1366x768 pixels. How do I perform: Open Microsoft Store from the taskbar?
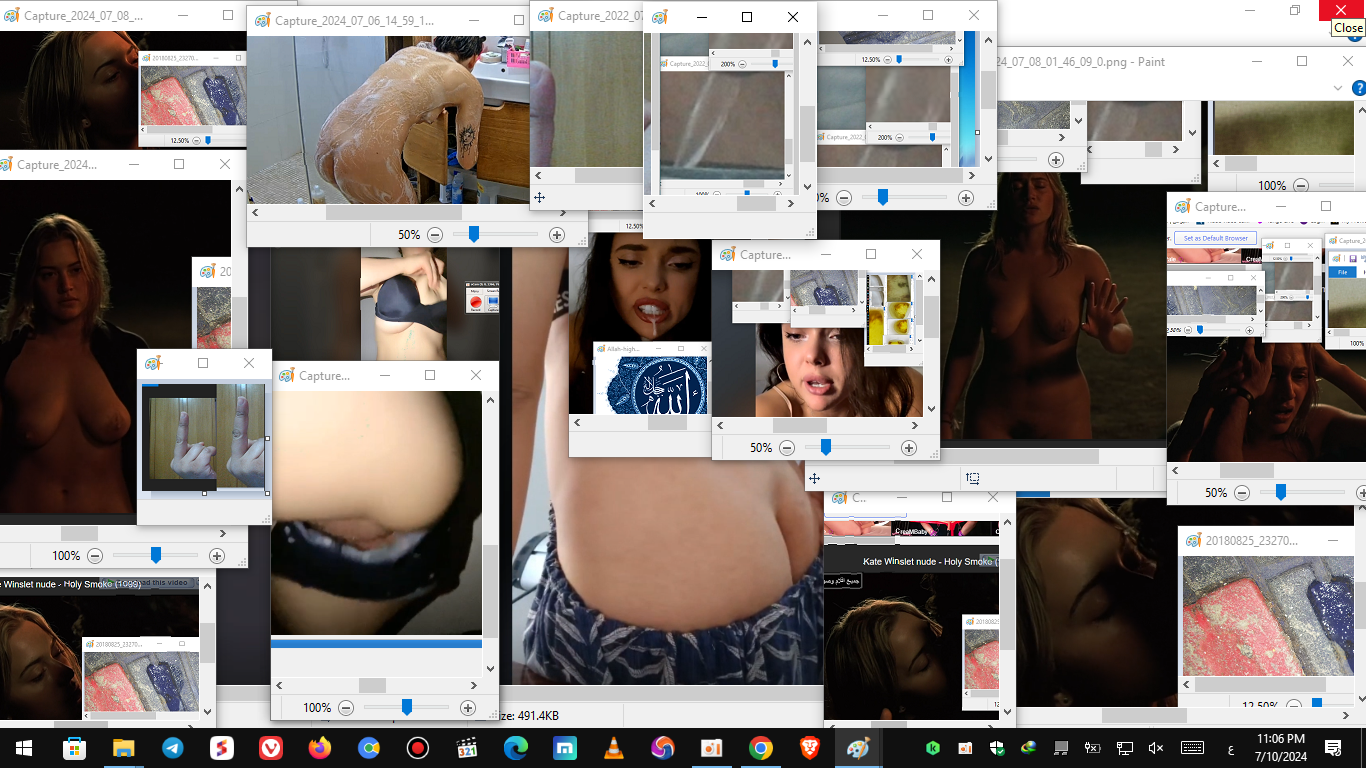pos(74,747)
